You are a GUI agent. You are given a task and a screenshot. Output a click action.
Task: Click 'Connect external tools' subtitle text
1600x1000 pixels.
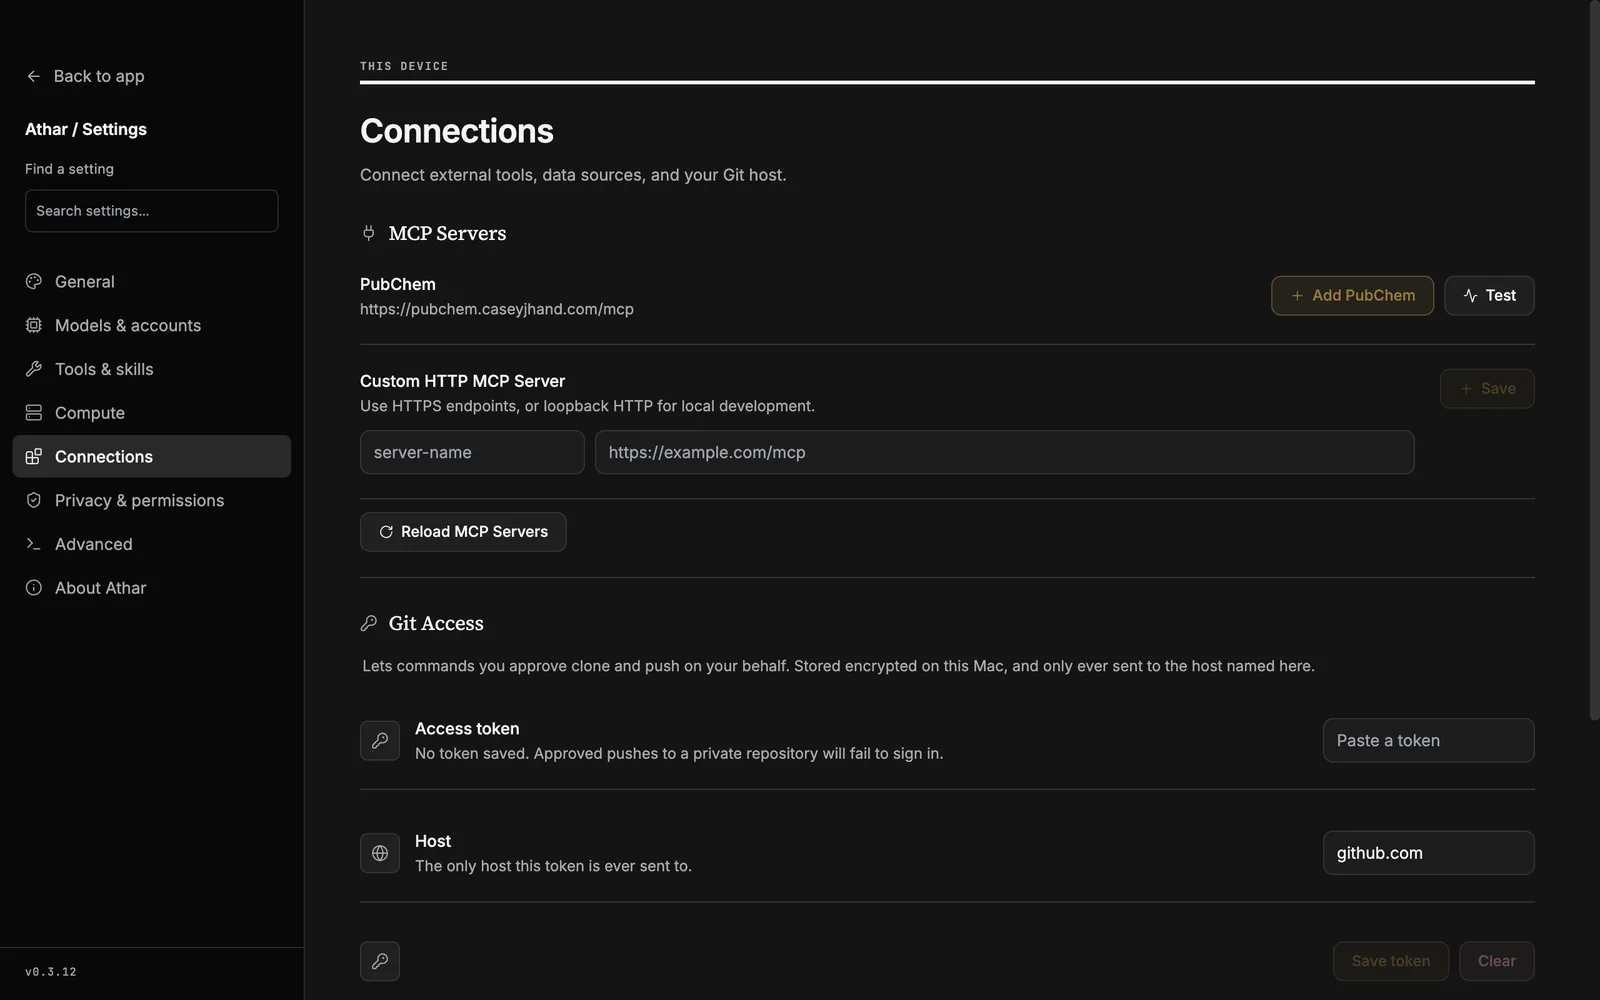click(573, 175)
